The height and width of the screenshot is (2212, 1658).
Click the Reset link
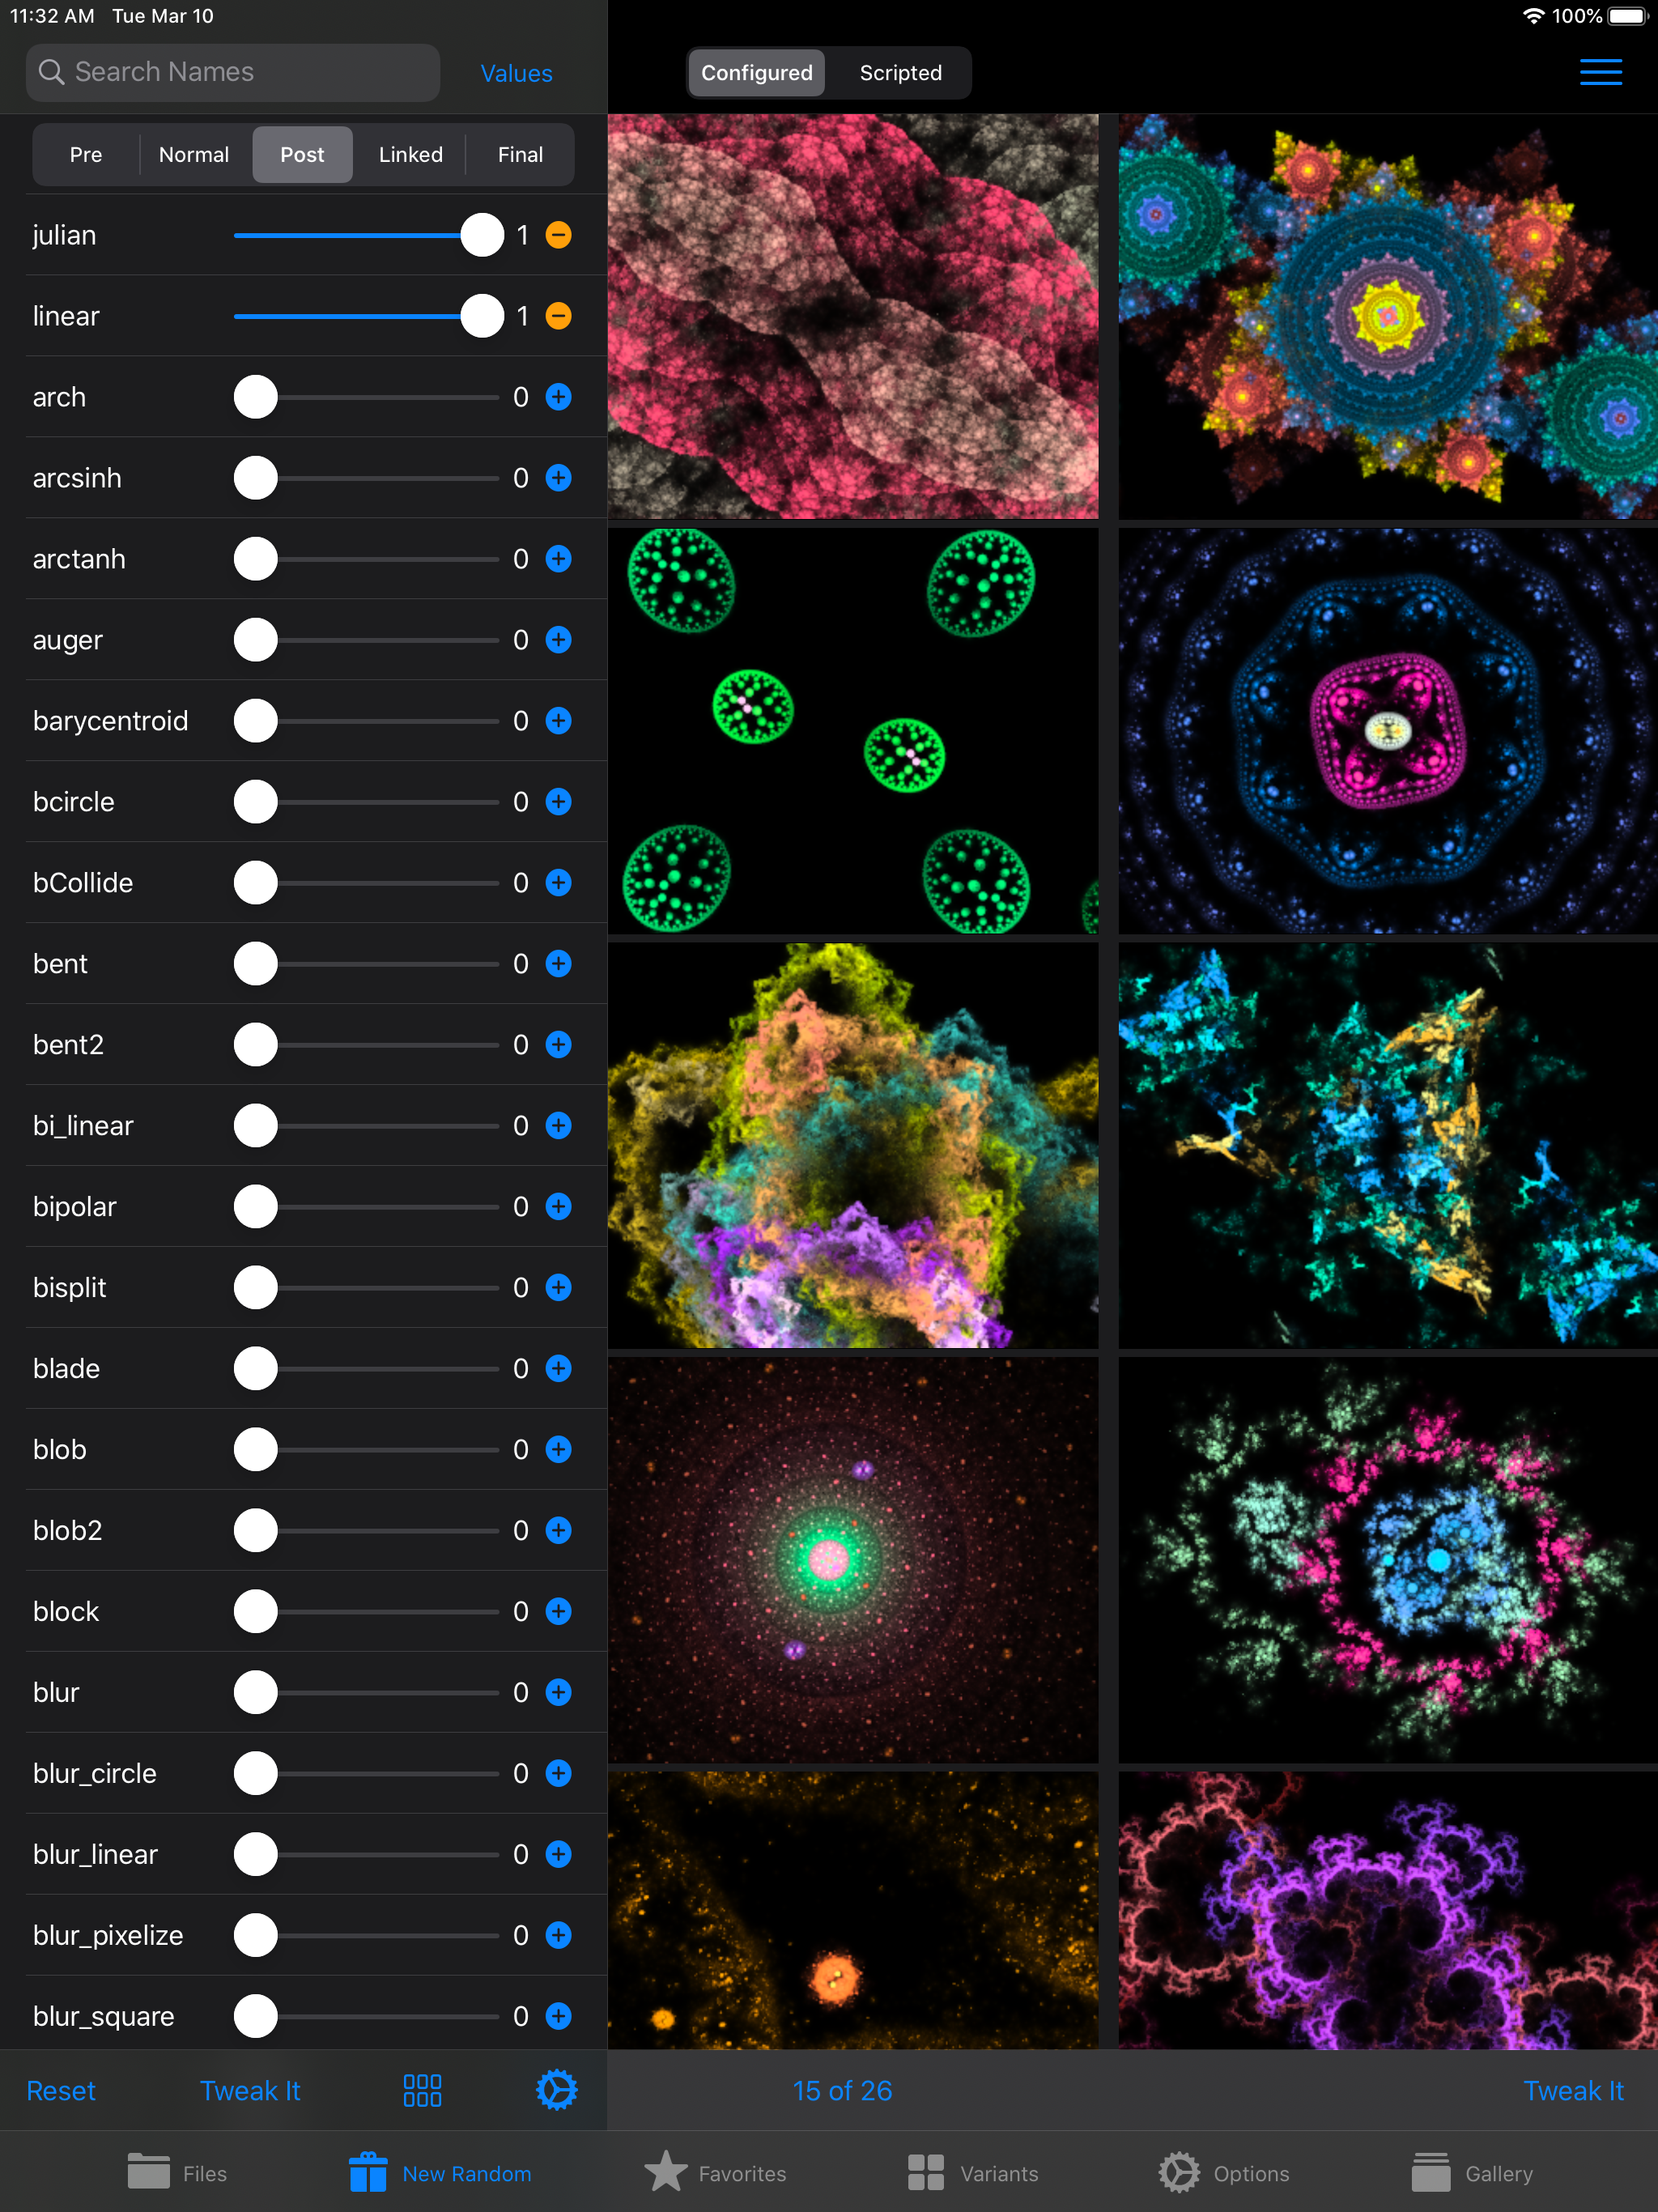pyautogui.click(x=61, y=2090)
